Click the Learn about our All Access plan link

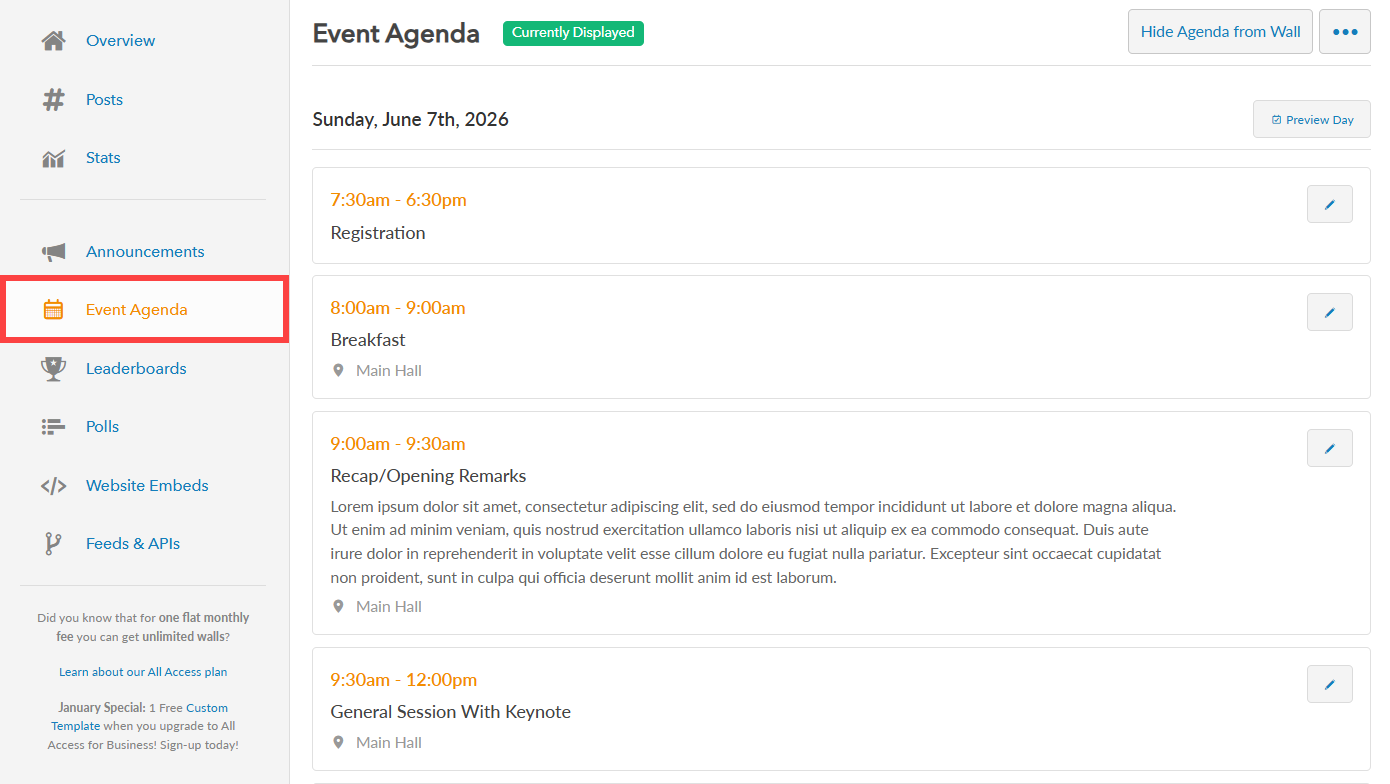click(x=143, y=671)
